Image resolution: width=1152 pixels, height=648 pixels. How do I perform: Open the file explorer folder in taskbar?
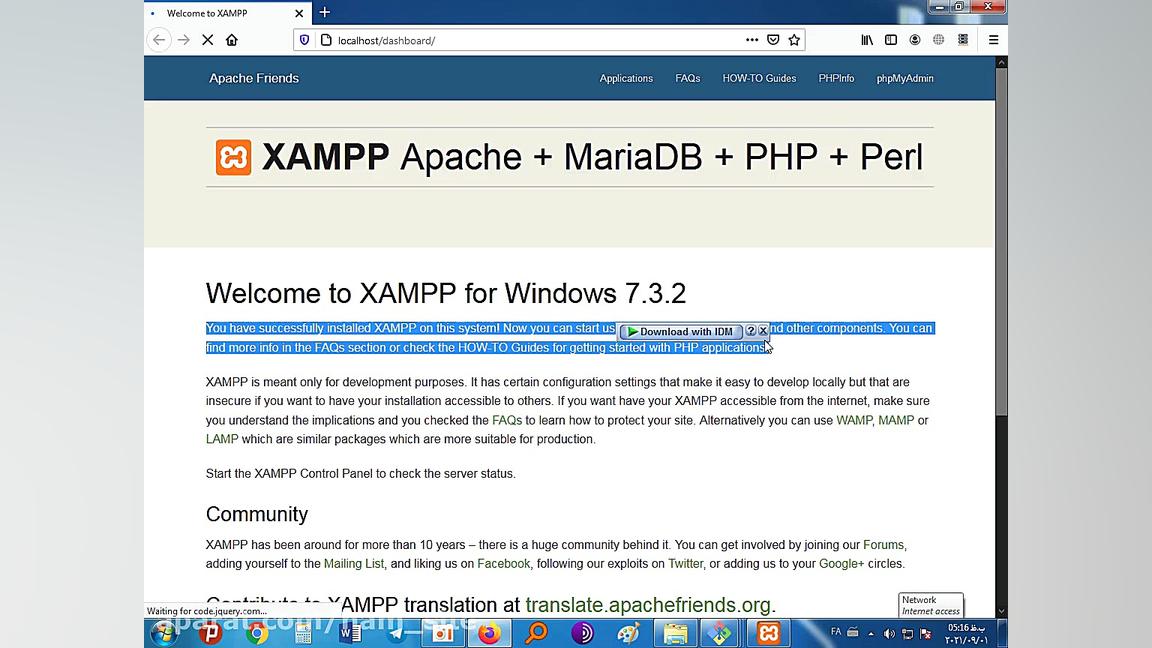[x=675, y=633]
